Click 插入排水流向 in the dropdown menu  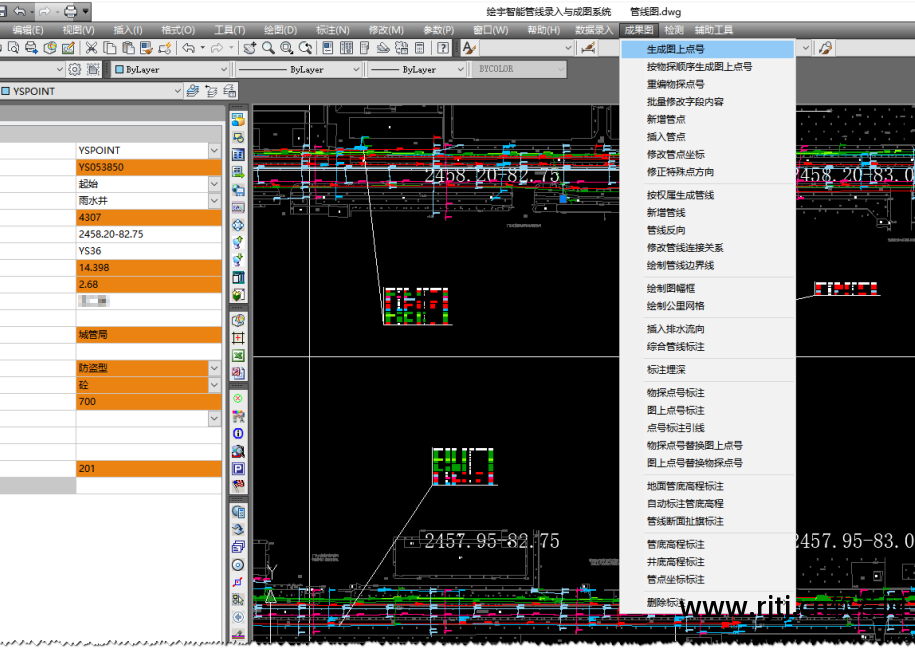pyautogui.click(x=676, y=329)
